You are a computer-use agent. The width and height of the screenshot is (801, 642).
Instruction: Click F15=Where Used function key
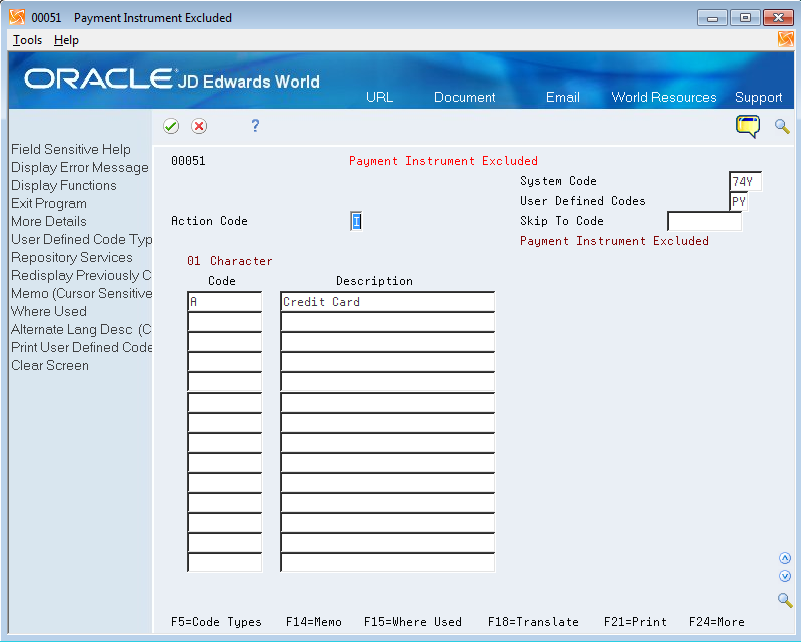[413, 622]
